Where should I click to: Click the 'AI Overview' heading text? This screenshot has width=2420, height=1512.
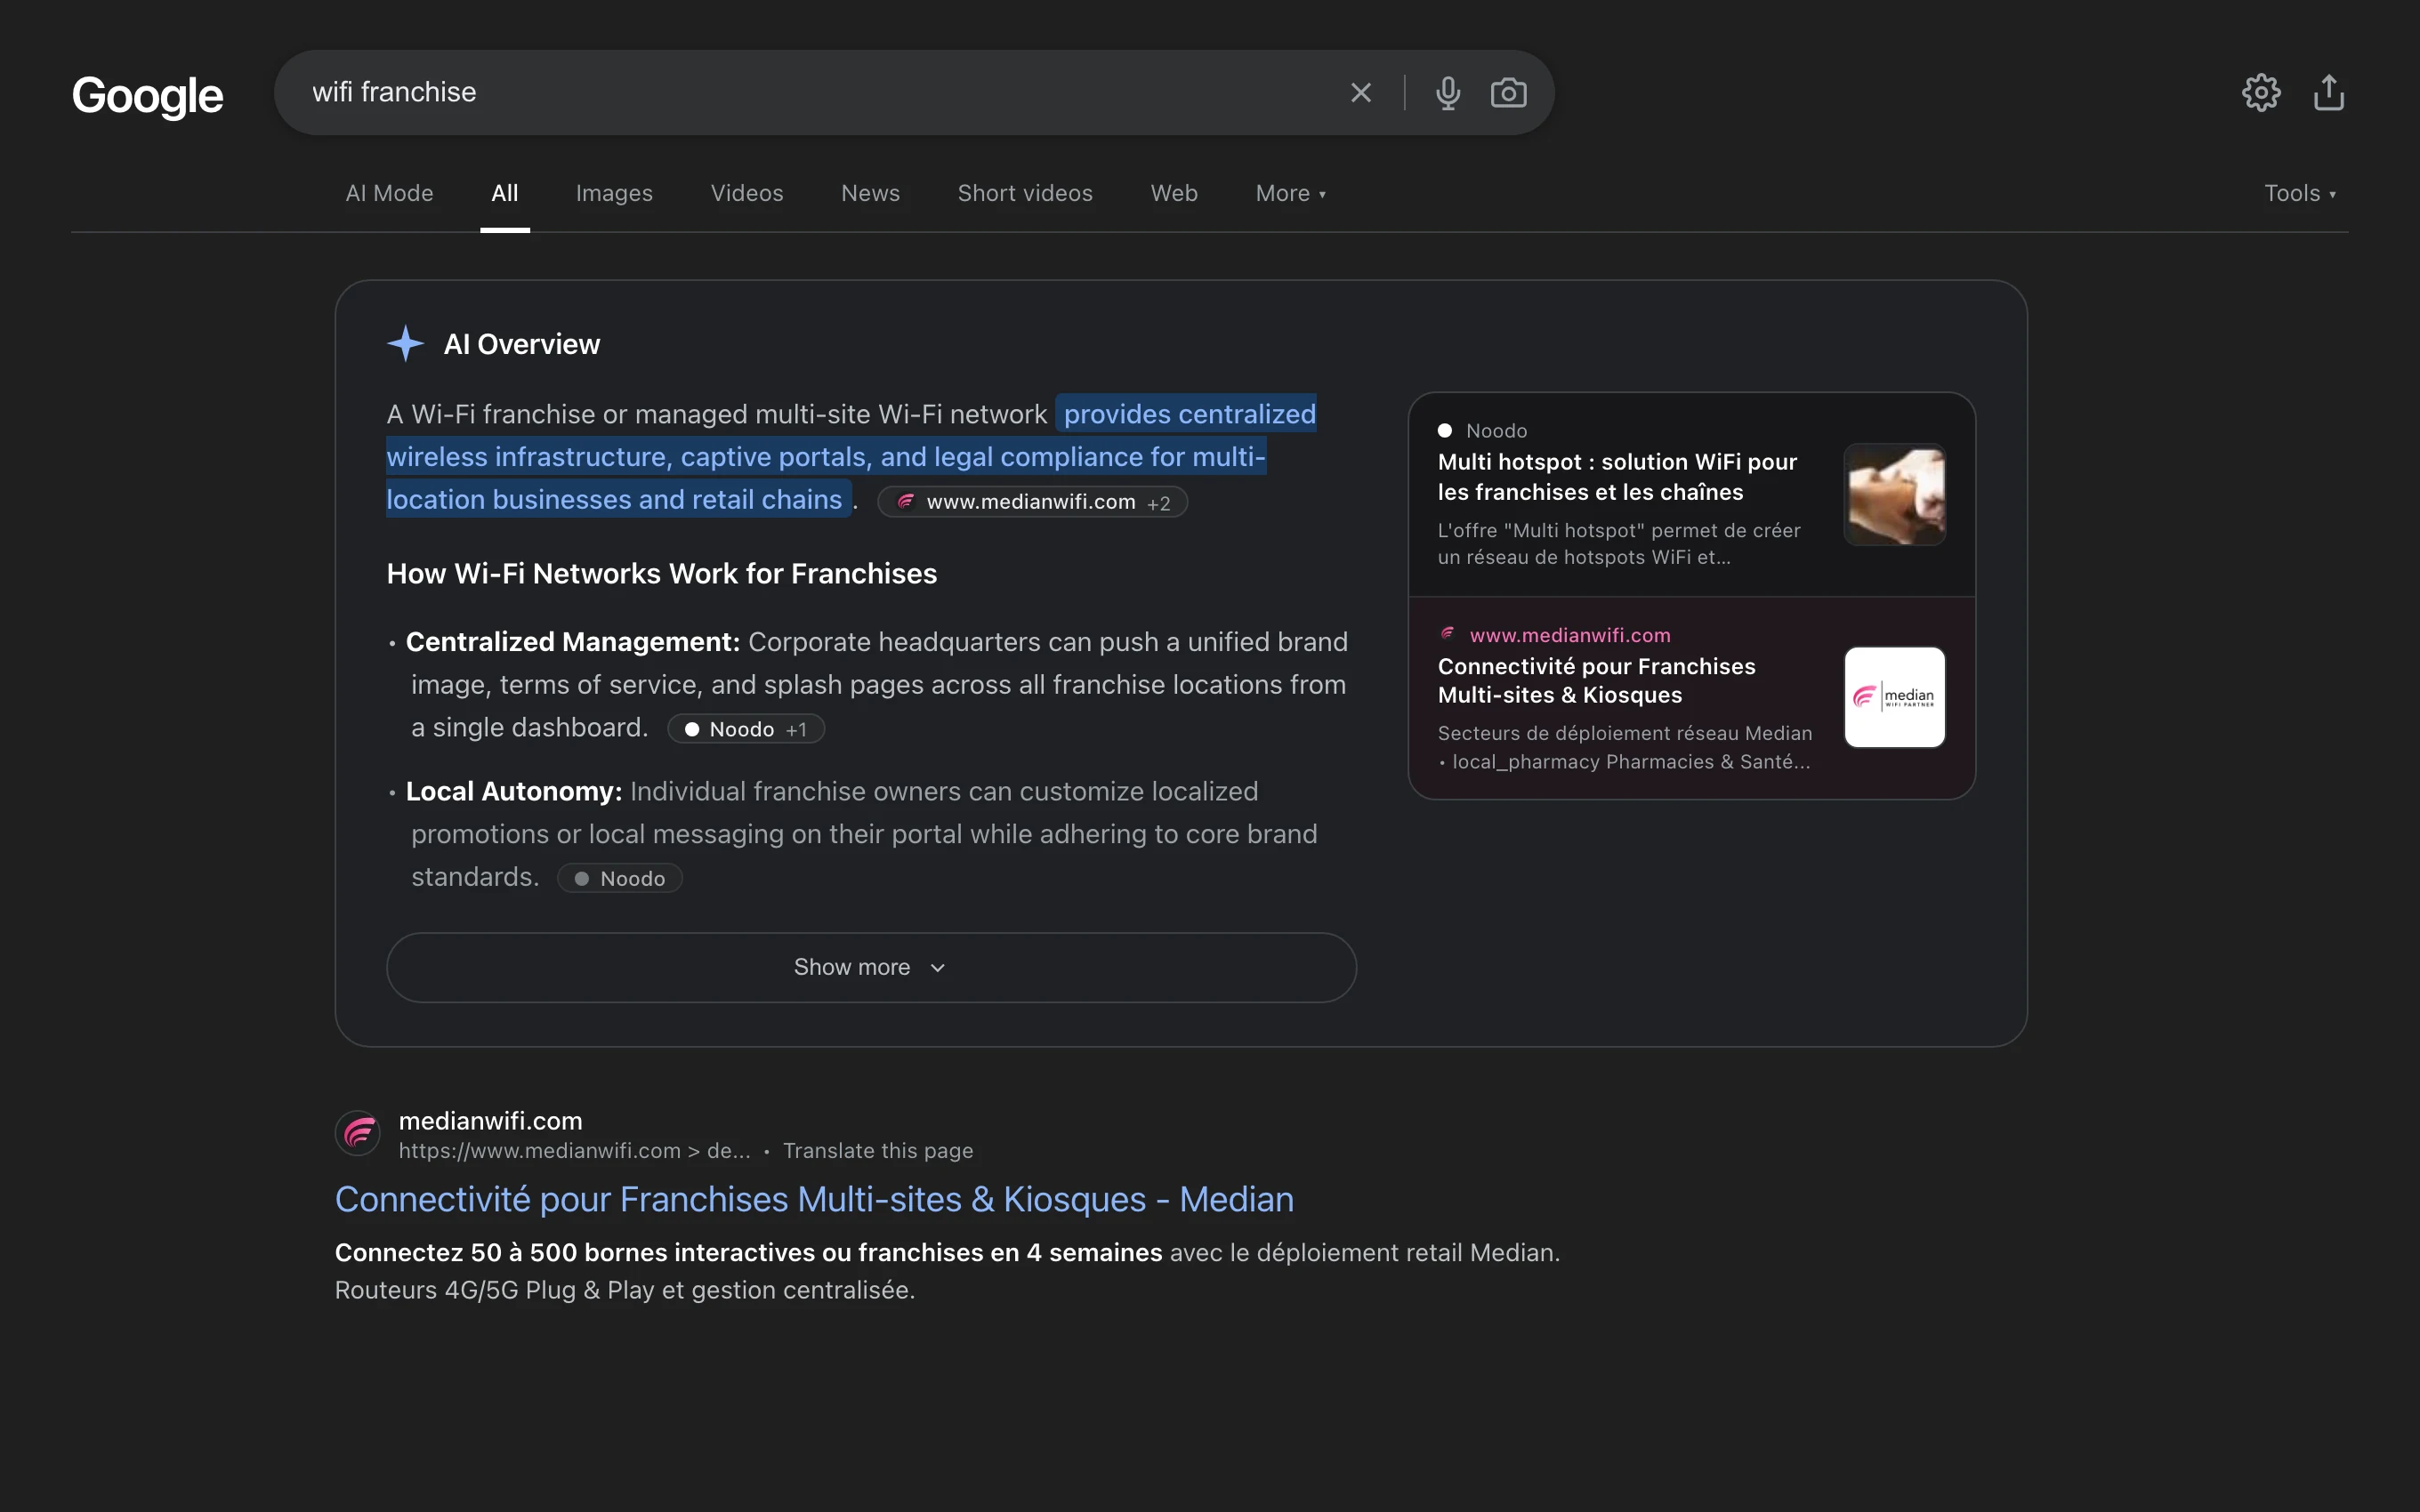(522, 344)
